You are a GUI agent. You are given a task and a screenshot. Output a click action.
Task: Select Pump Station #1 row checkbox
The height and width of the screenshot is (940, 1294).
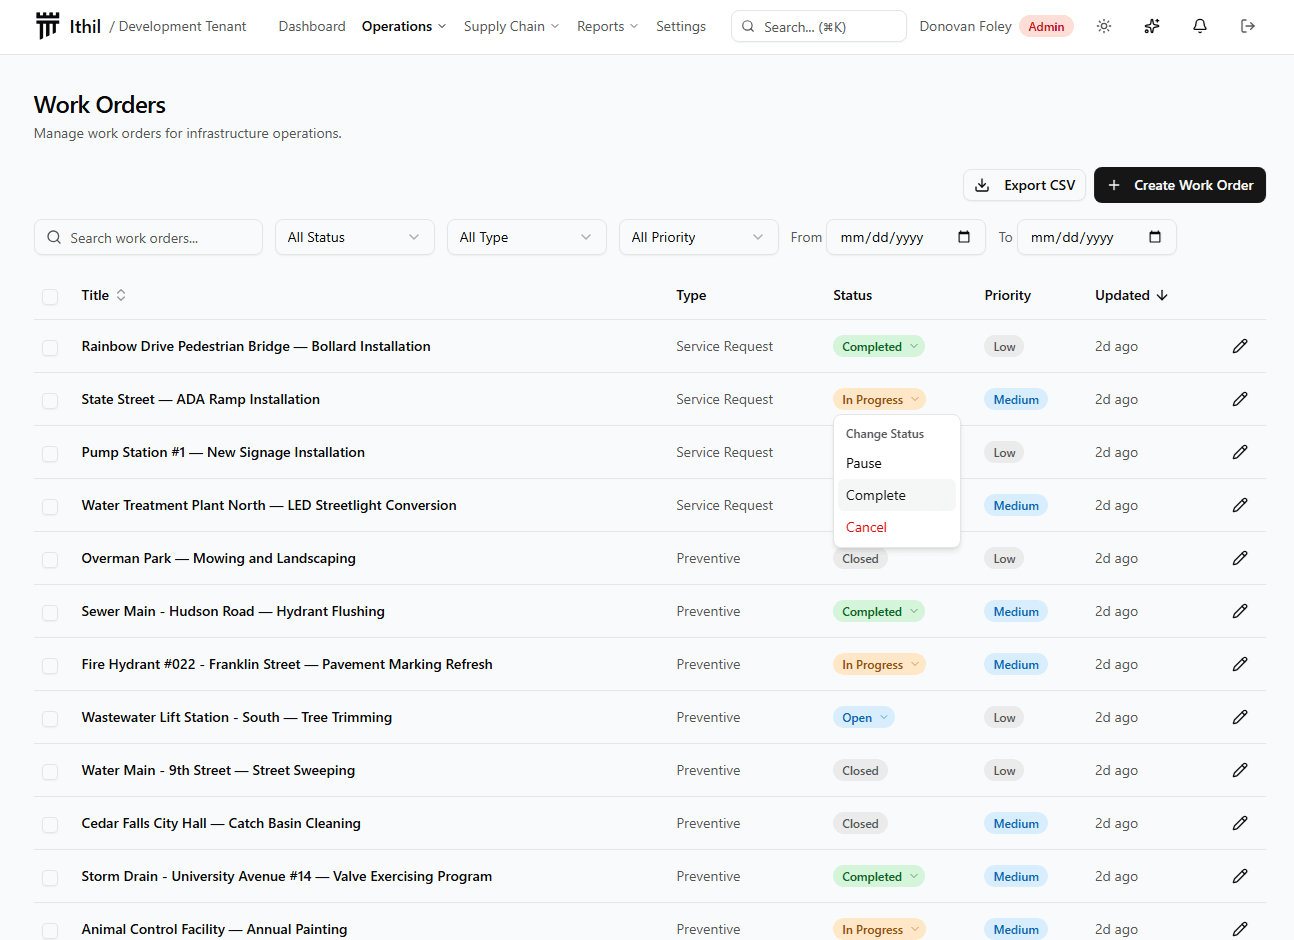(50, 453)
